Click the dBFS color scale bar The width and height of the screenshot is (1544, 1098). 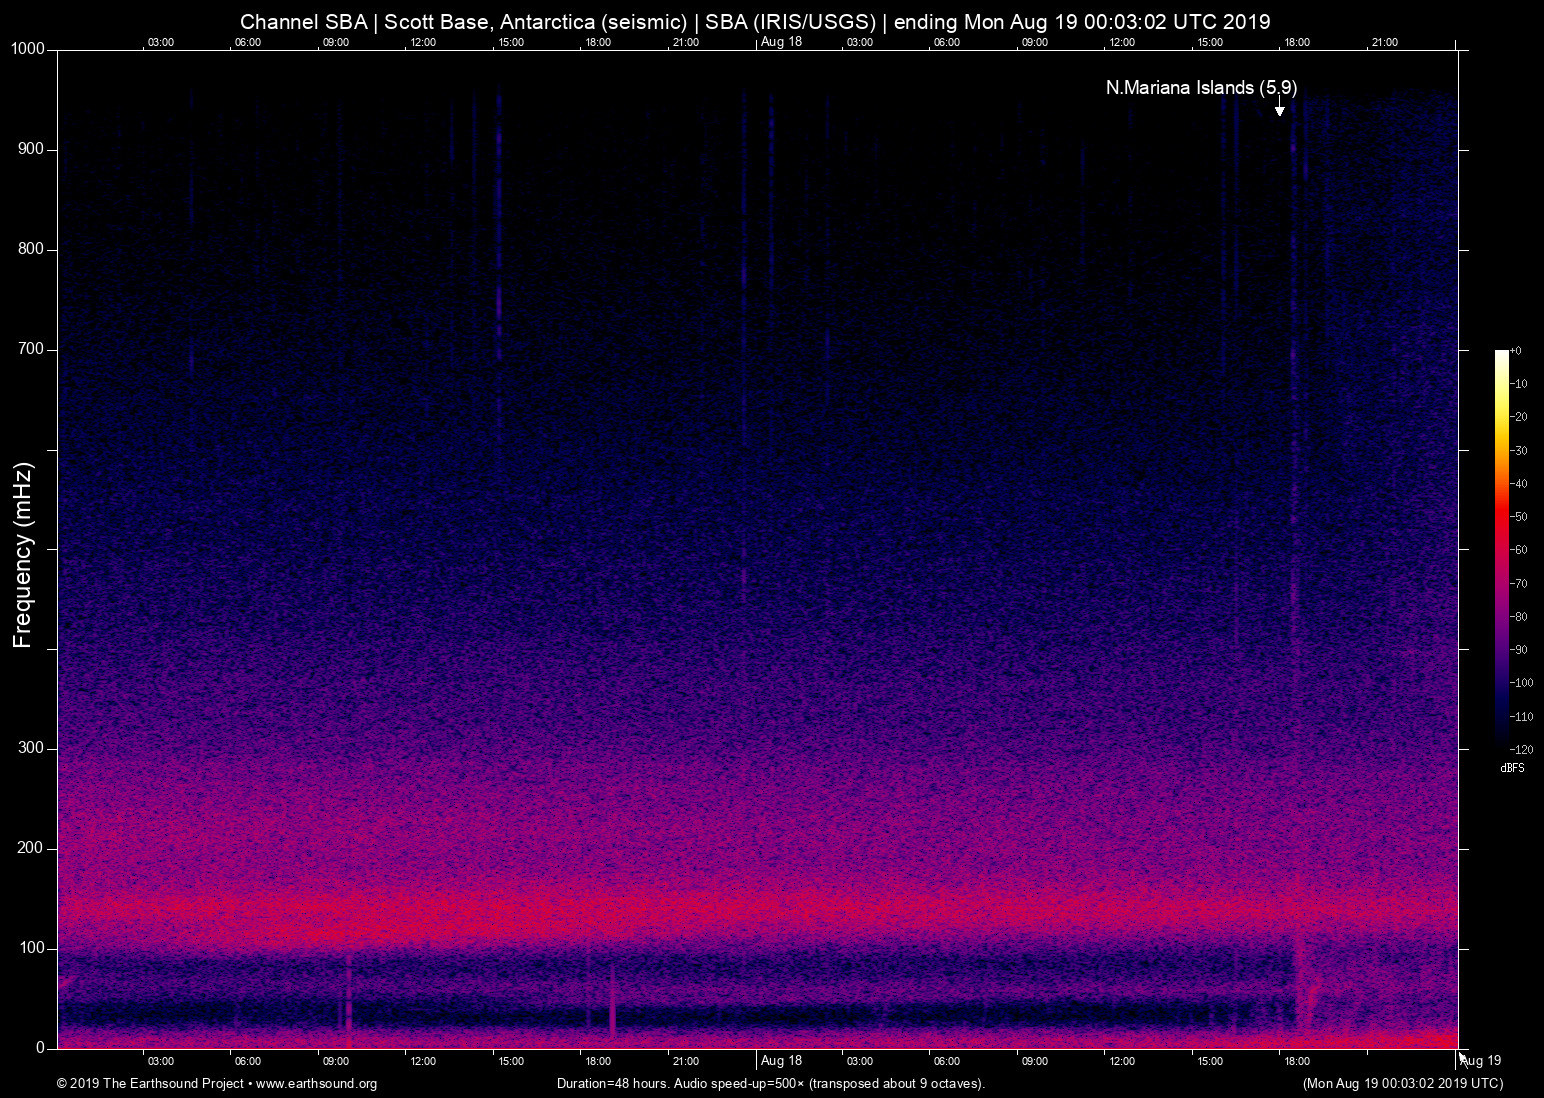pyautogui.click(x=1501, y=548)
